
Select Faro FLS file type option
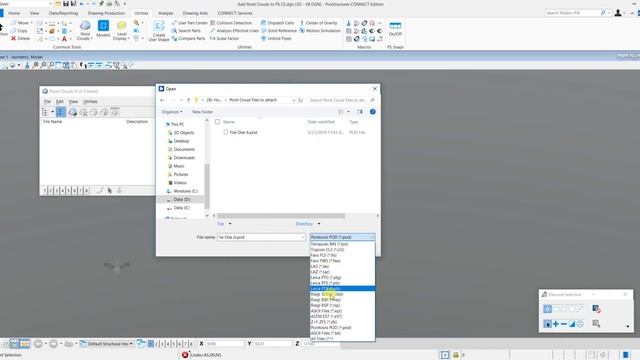342,255
